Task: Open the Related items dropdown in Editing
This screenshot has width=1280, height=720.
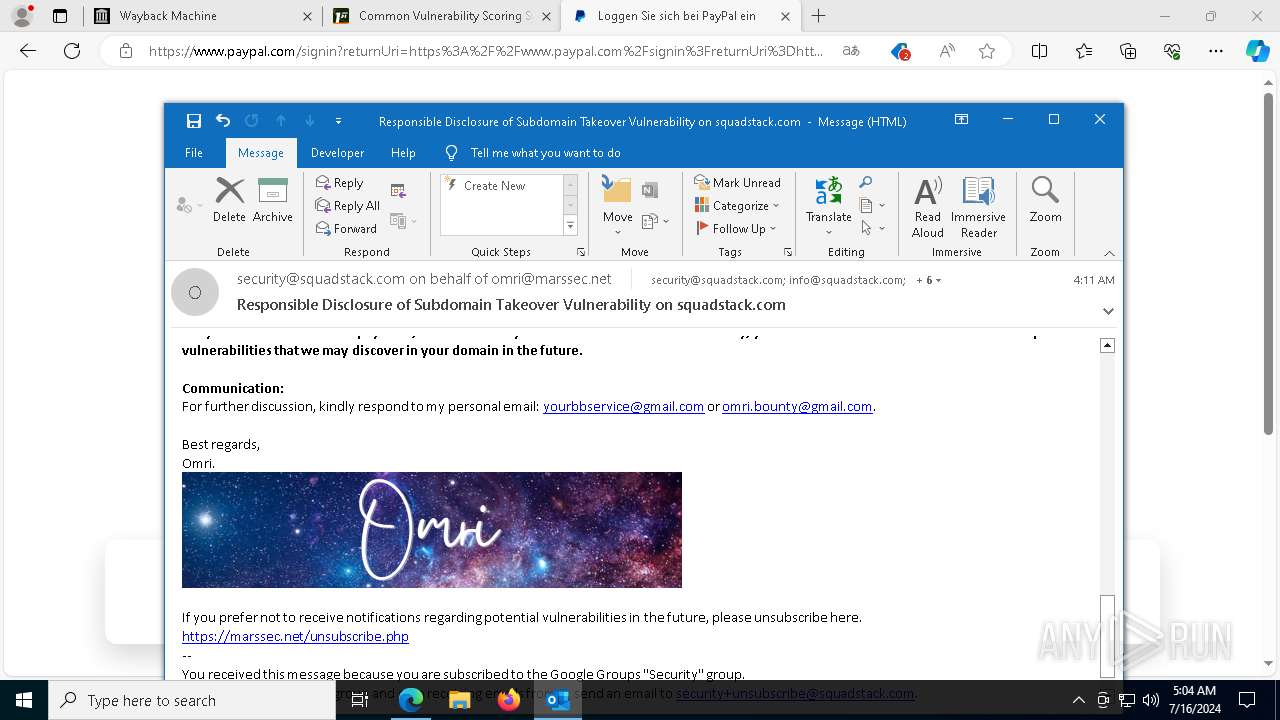Action: coord(872,206)
